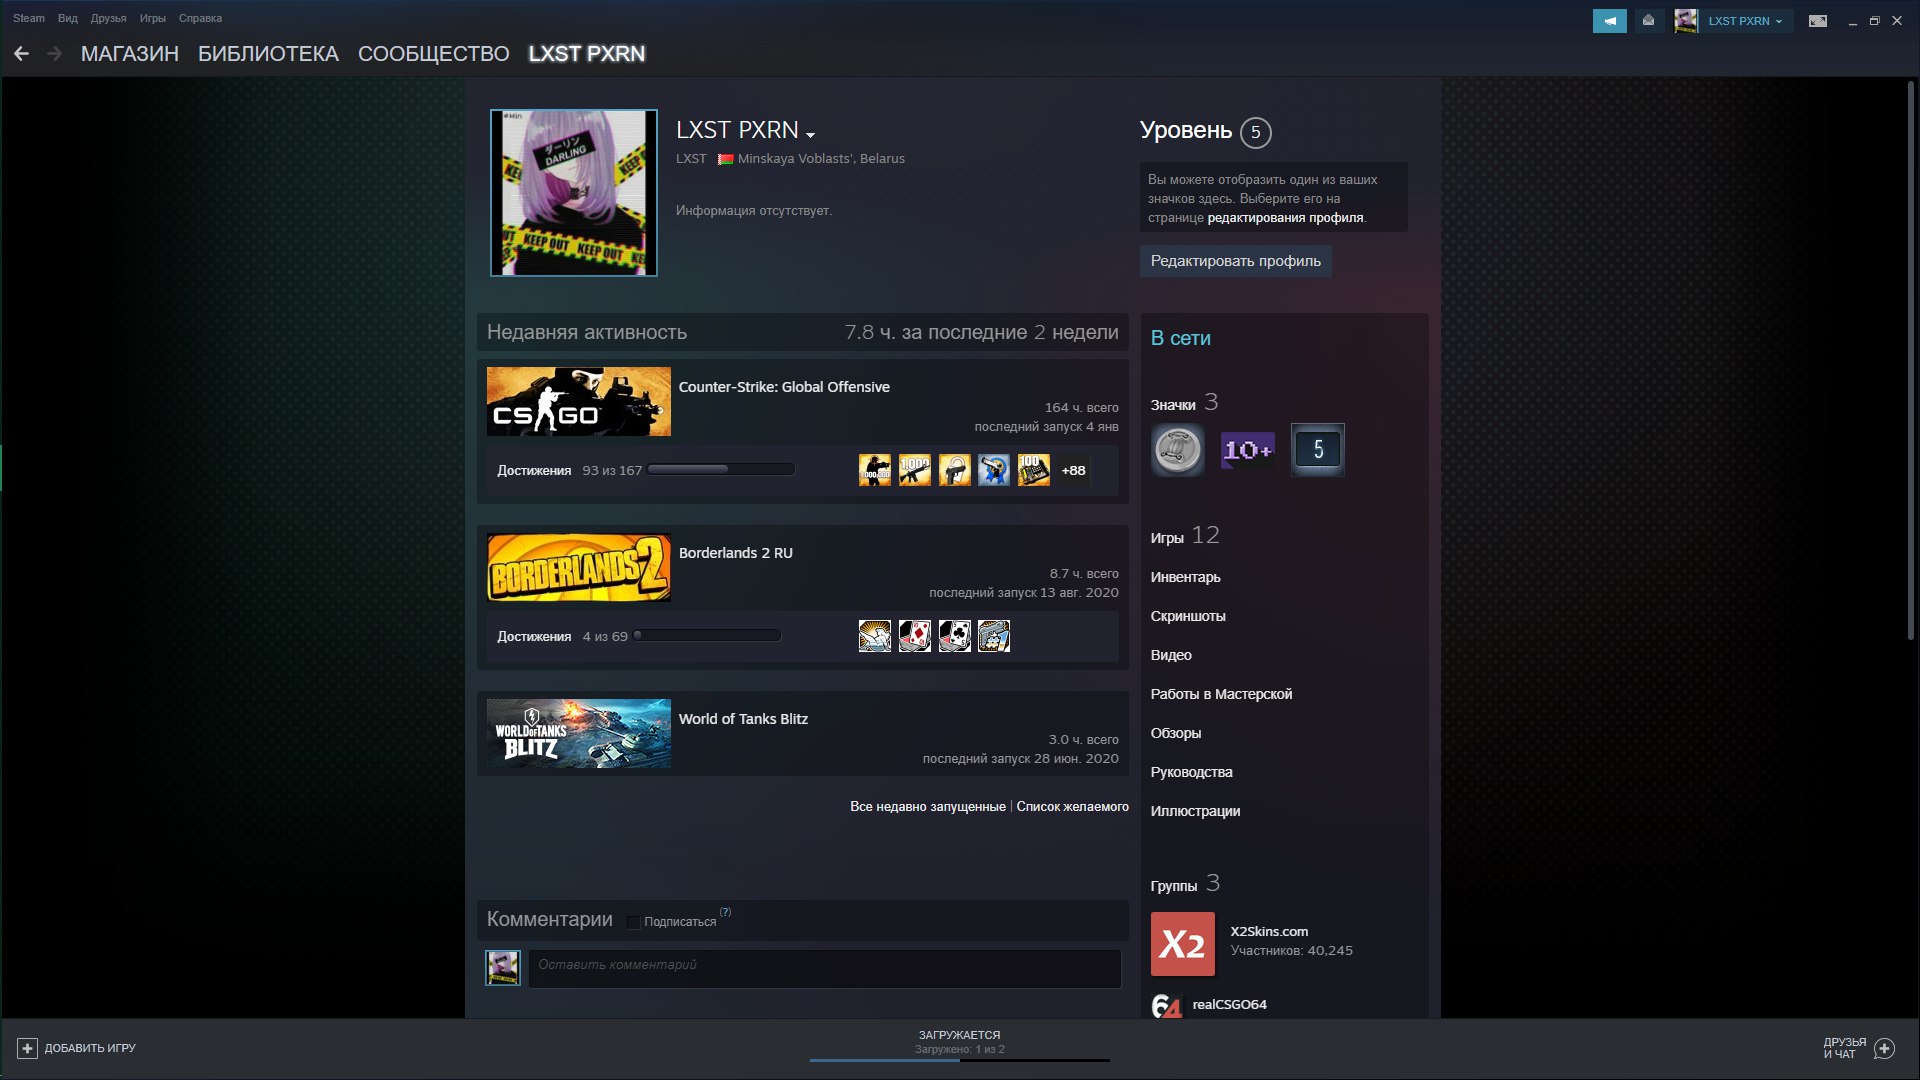Open the large profile avatar image

coord(574,193)
